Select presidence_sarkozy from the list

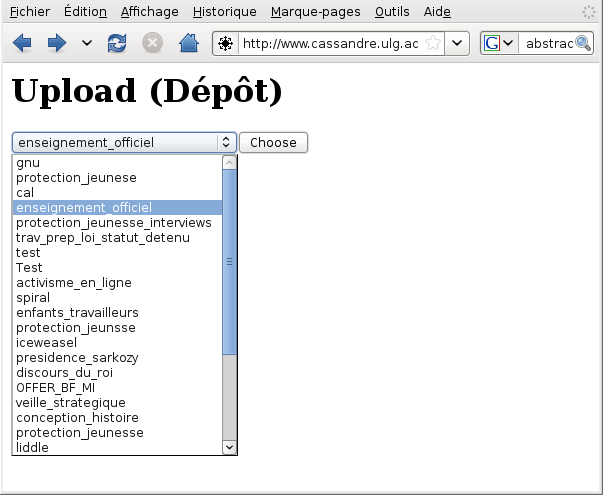pyautogui.click(x=77, y=357)
